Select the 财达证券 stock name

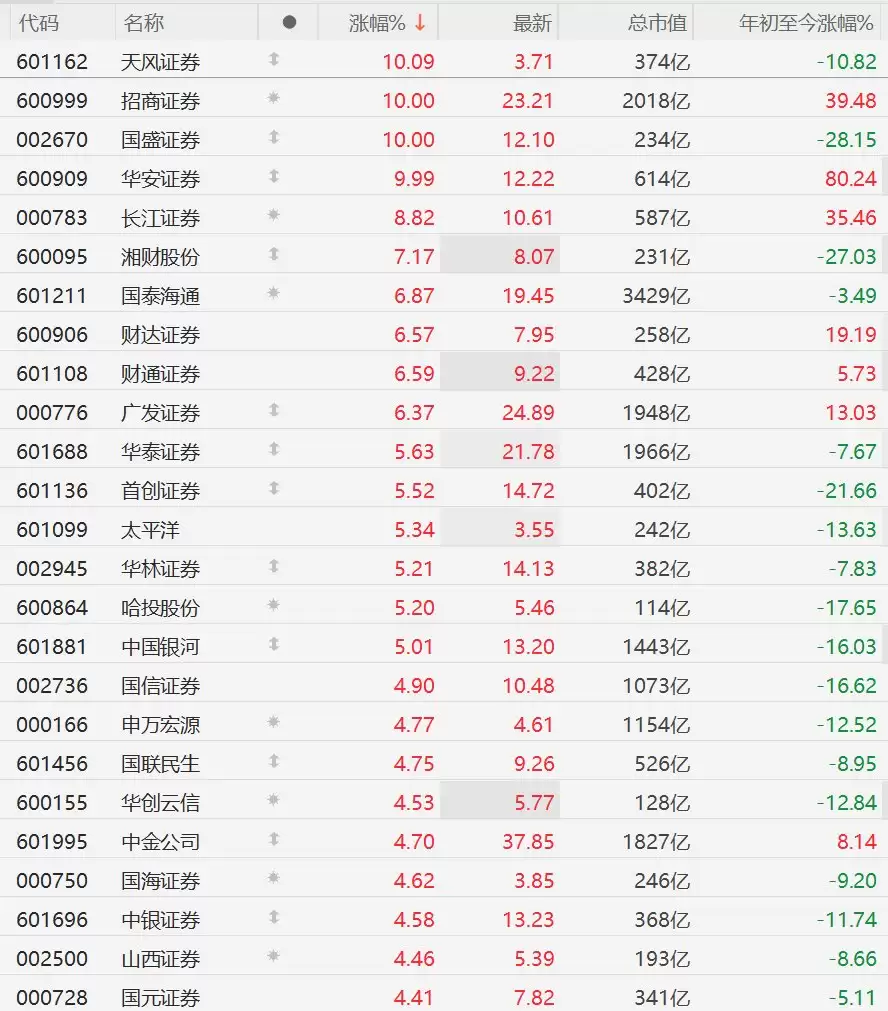161,335
